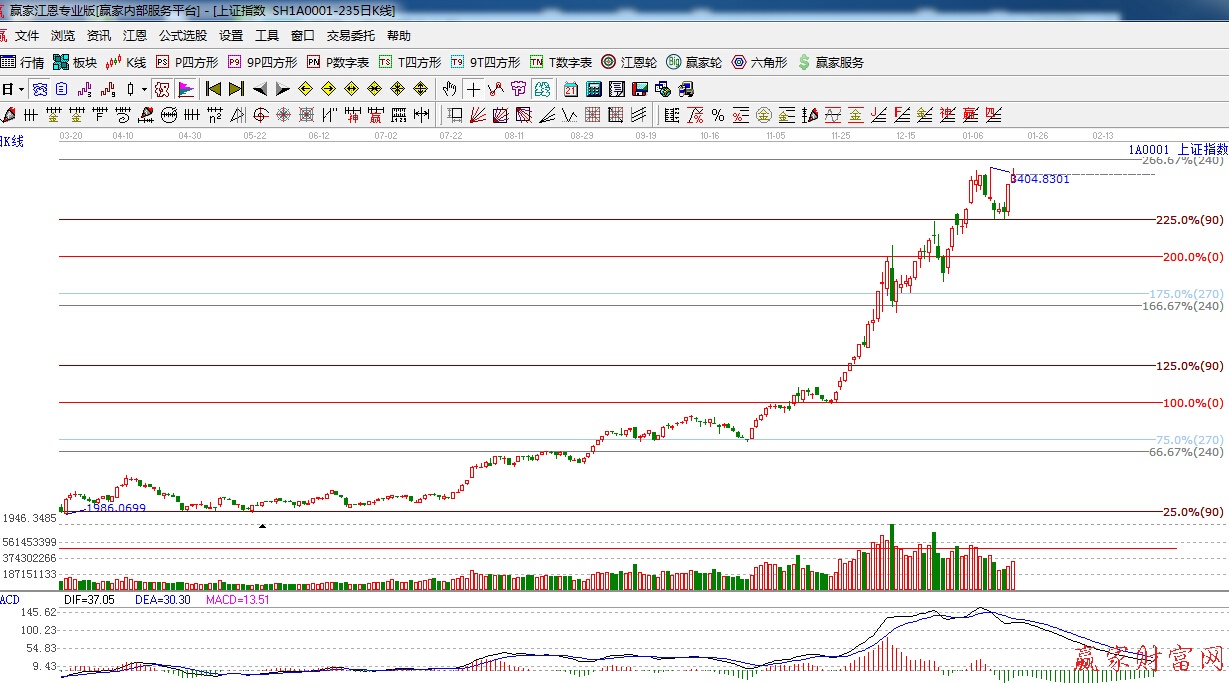Jump to first bar using skip-back icon
Screen dimensions: 1229x683
213,89
